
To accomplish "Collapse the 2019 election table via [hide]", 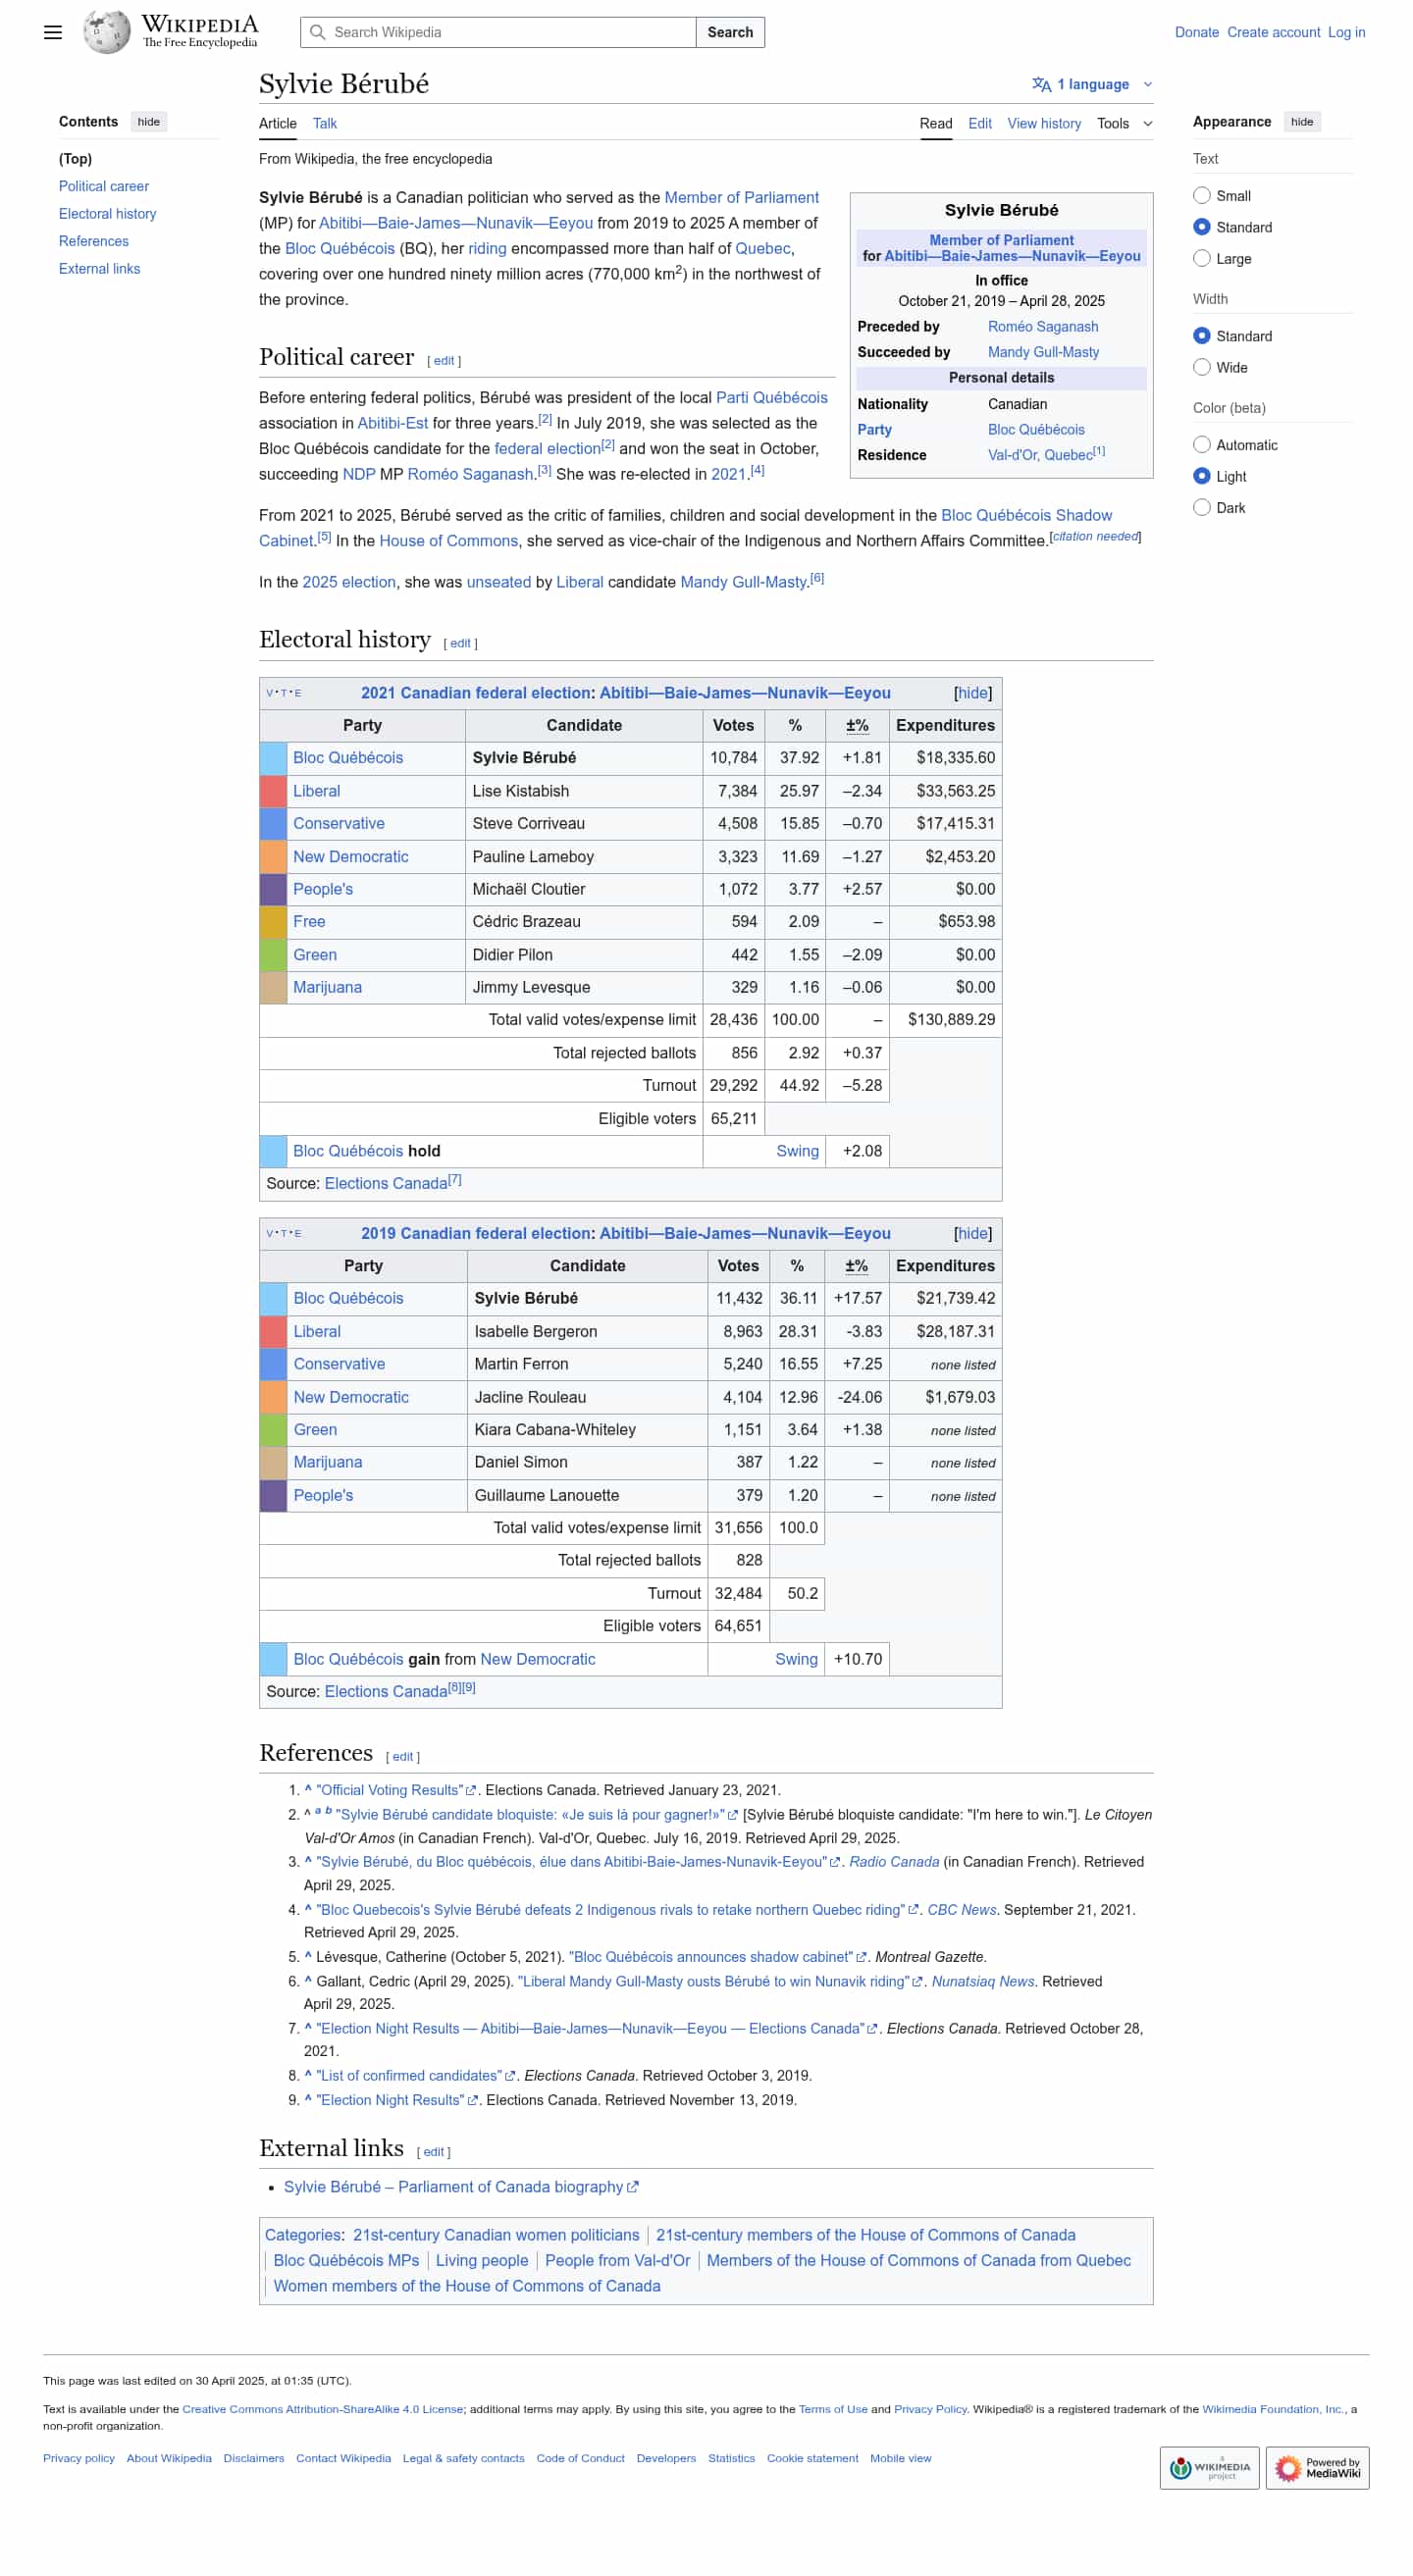I will click(x=973, y=1234).
